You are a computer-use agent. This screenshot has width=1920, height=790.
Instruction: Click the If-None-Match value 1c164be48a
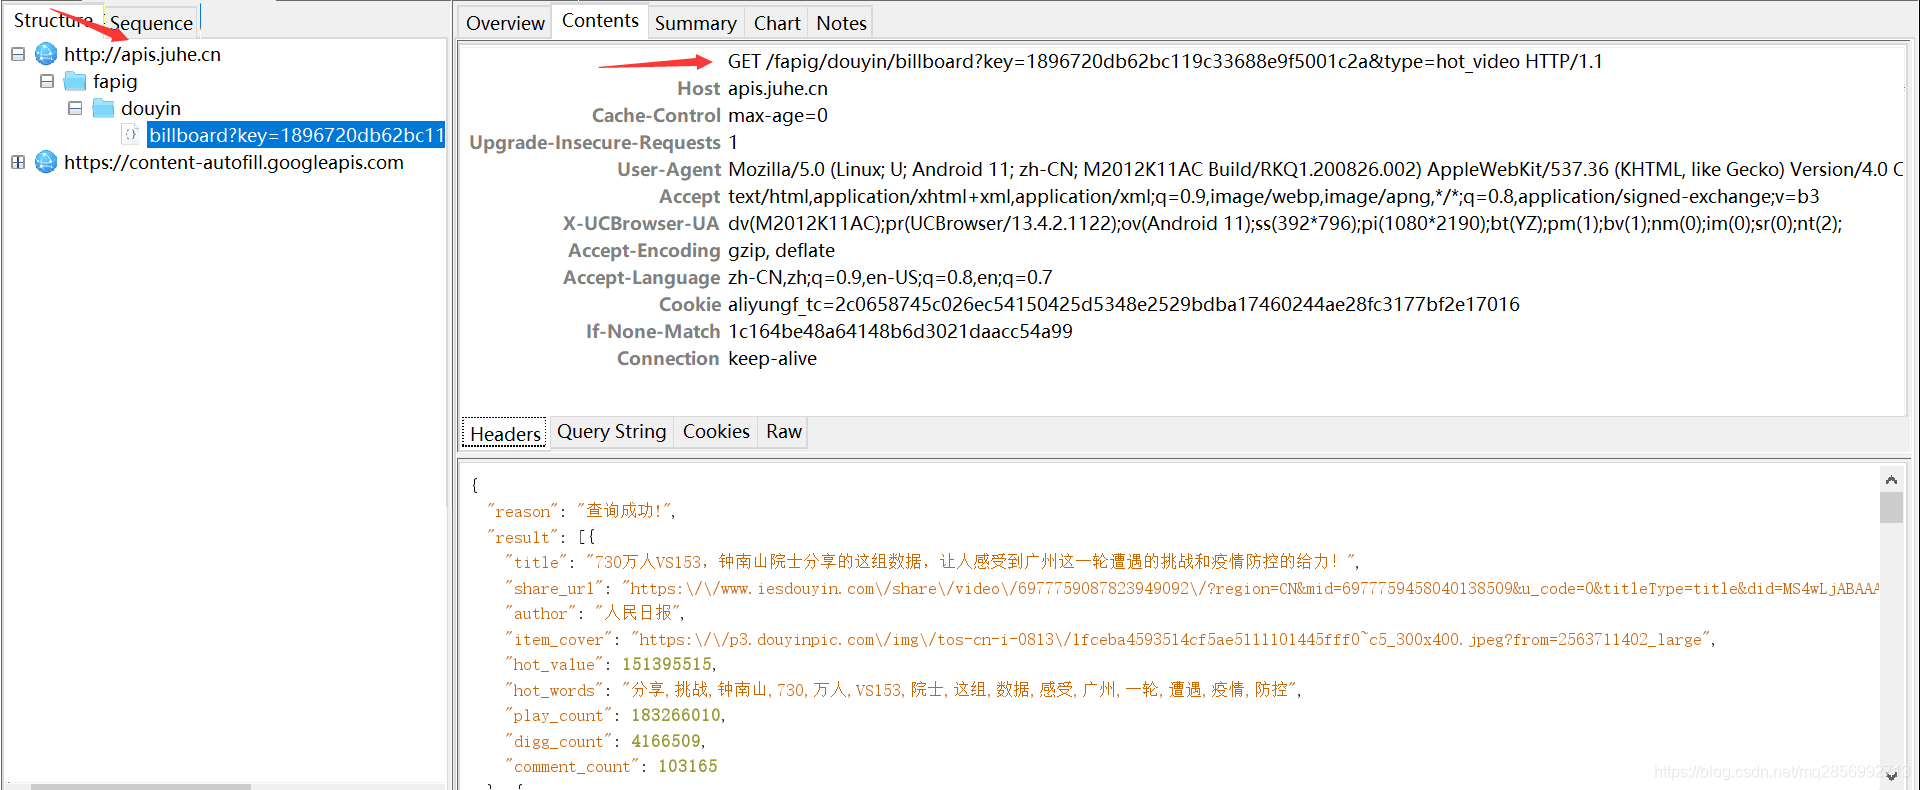(900, 331)
